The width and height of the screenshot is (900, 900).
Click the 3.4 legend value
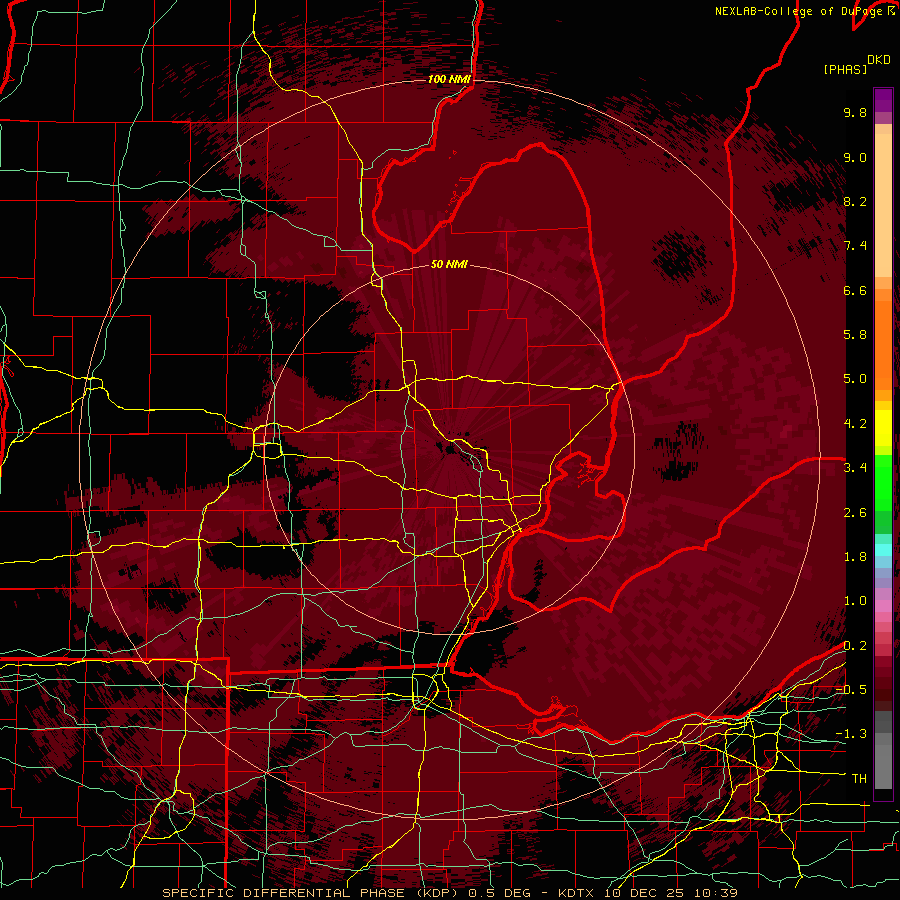tap(855, 468)
